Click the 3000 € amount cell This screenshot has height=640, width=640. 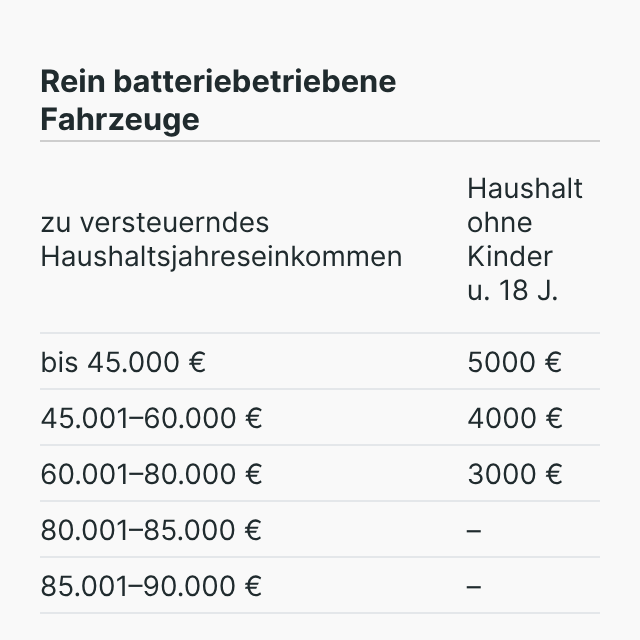pyautogui.click(x=515, y=474)
